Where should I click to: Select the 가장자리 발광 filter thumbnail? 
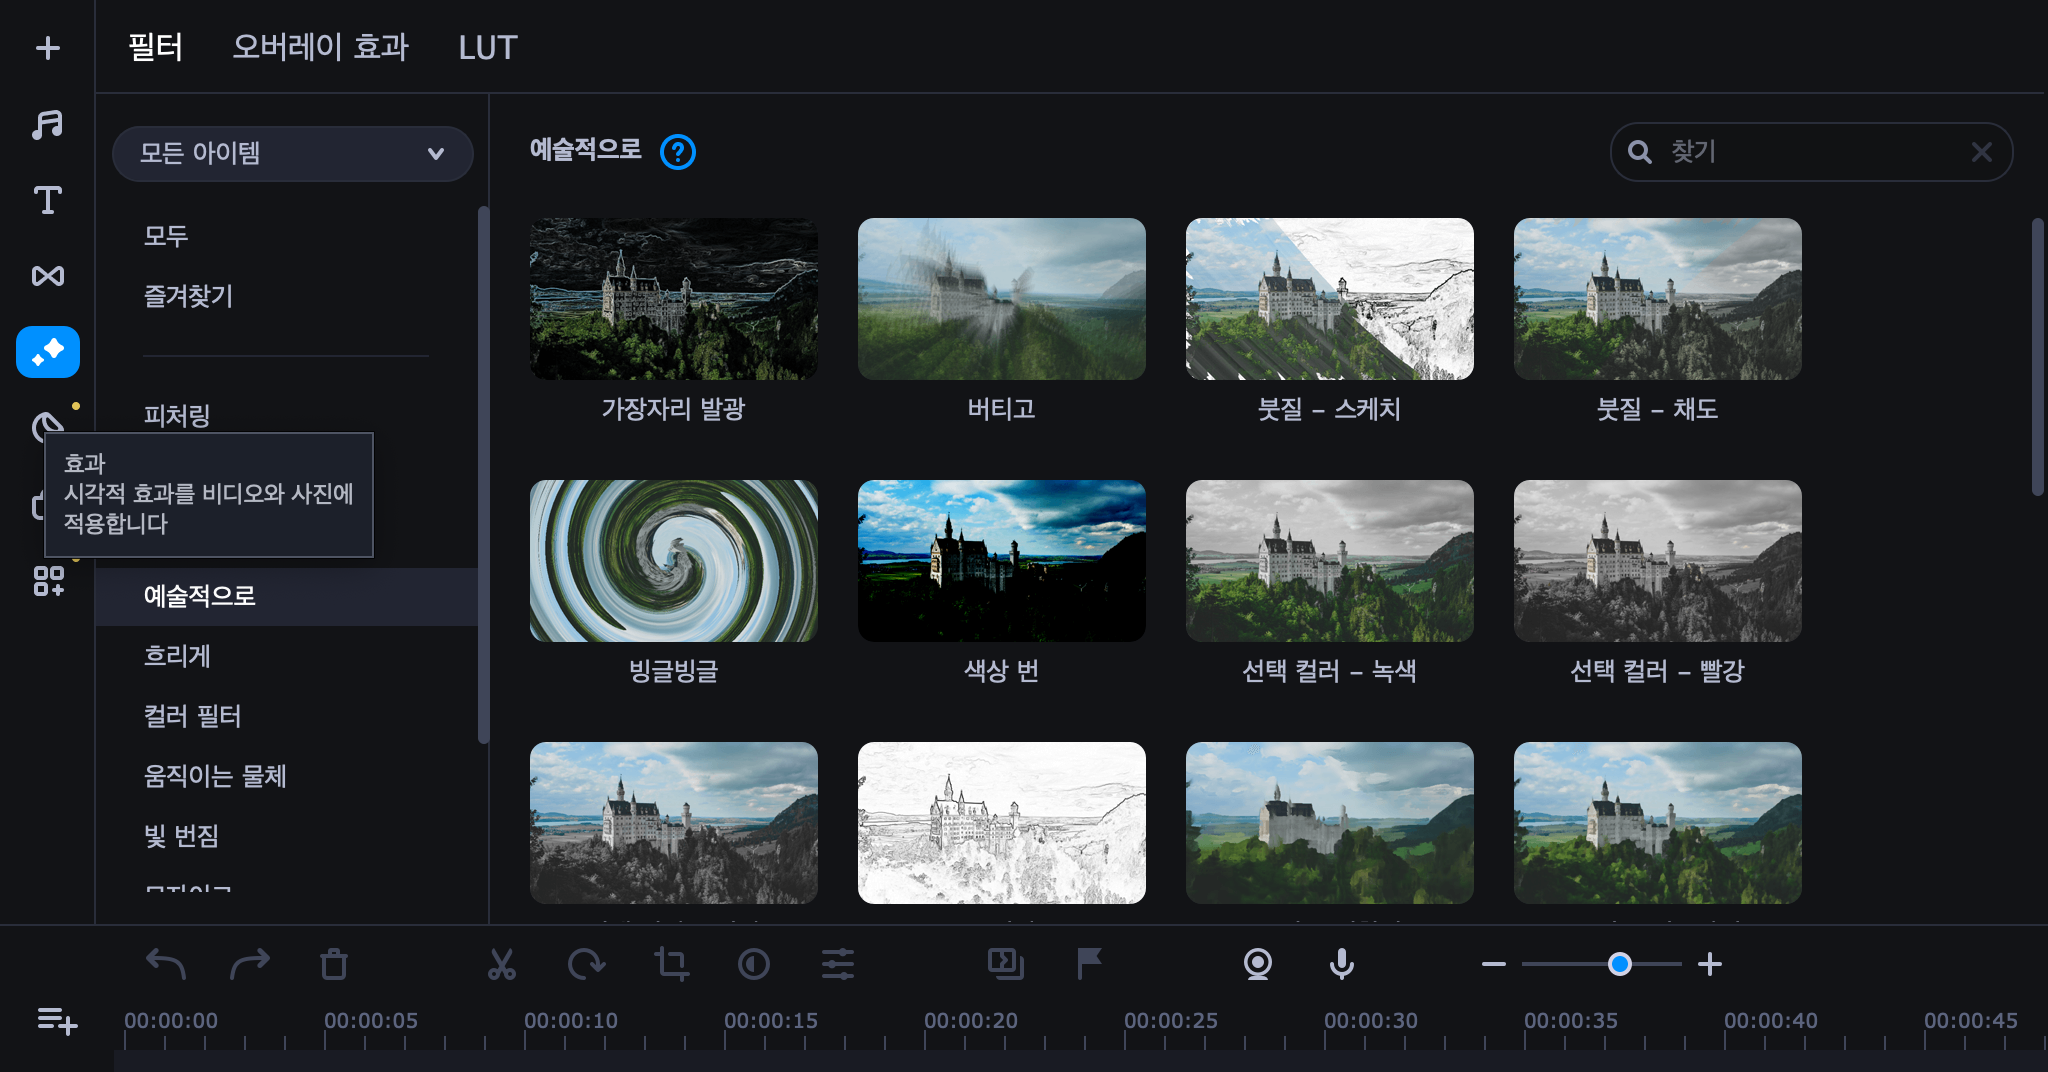[674, 299]
